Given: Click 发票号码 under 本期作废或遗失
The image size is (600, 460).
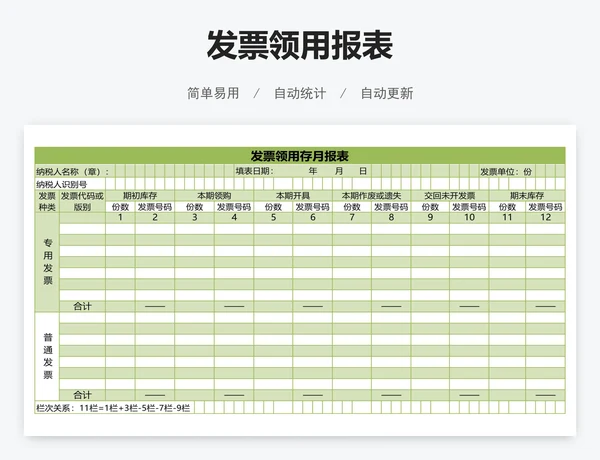Looking at the screenshot, I should click(x=391, y=207).
